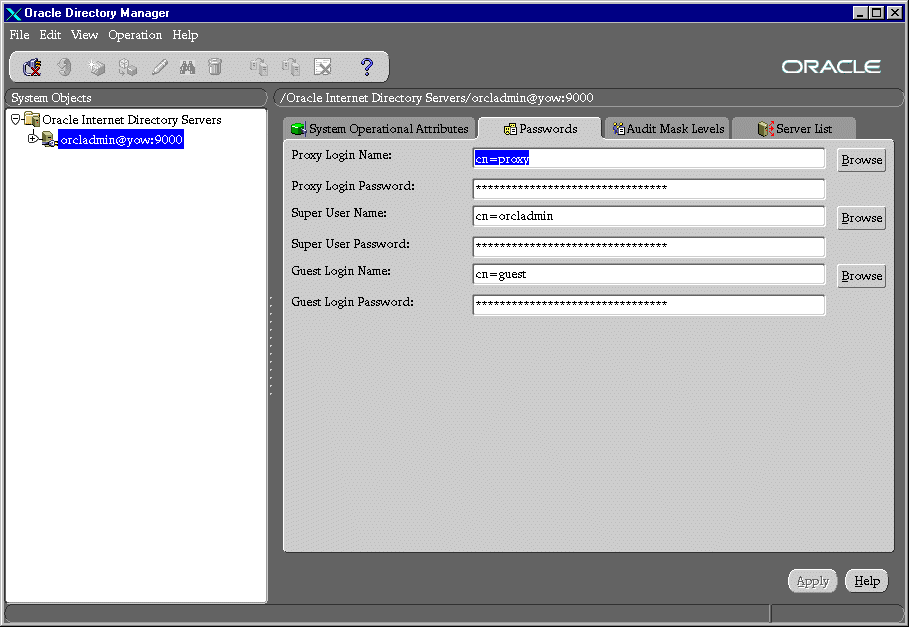909x627 pixels.
Task: Expand the orcladmin@yow:9000 tree node
Action: tap(33, 139)
